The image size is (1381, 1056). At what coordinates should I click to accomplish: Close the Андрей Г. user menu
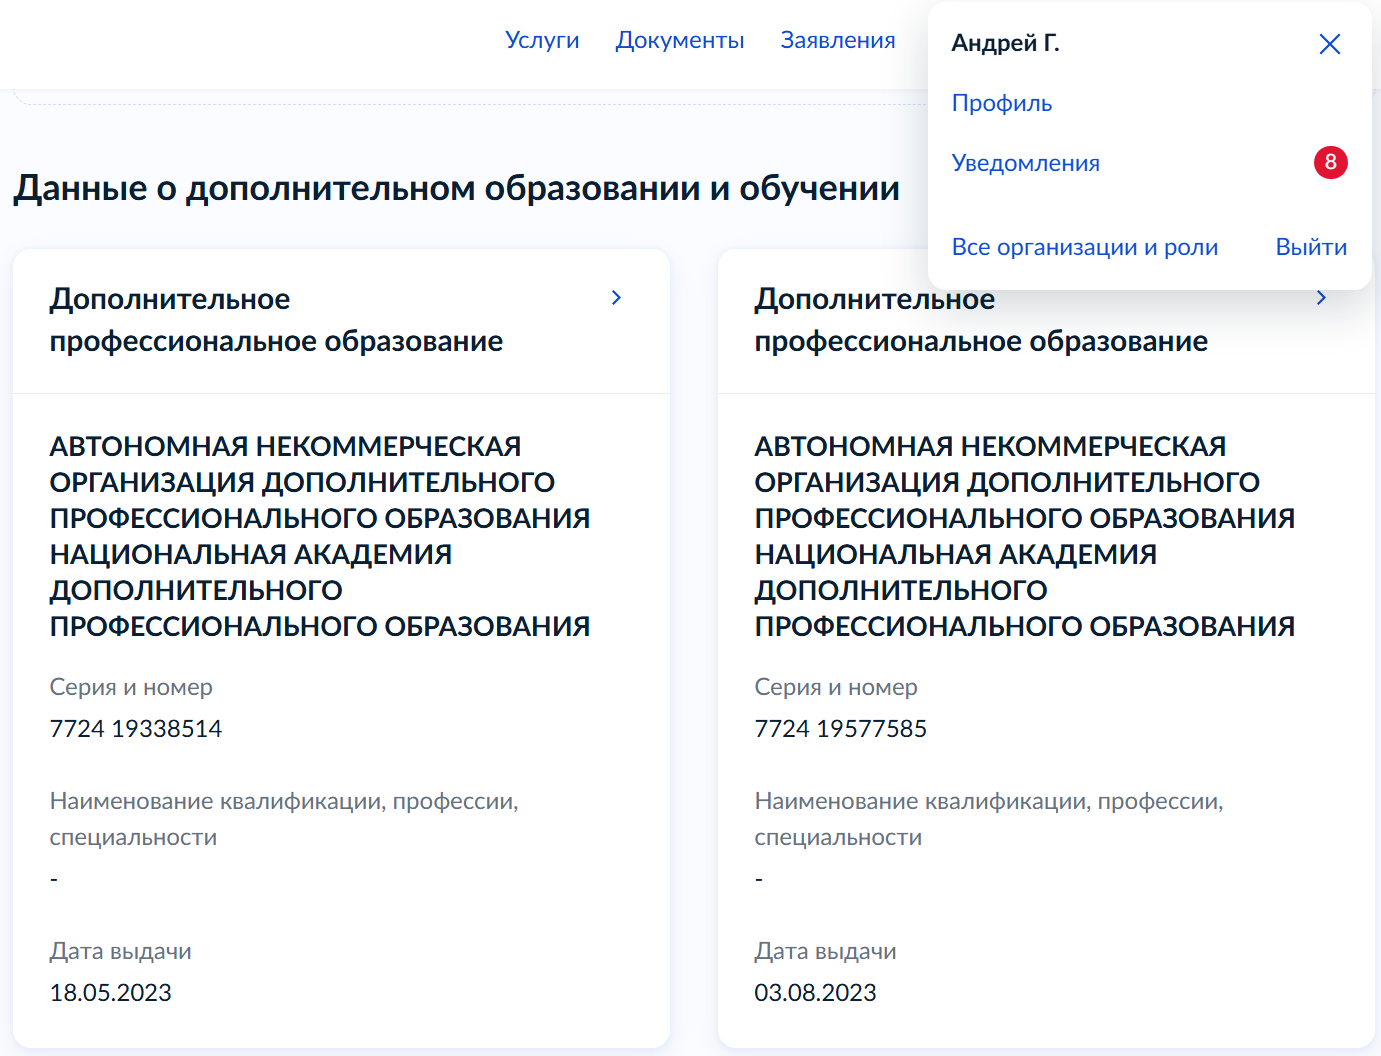coord(1329,44)
